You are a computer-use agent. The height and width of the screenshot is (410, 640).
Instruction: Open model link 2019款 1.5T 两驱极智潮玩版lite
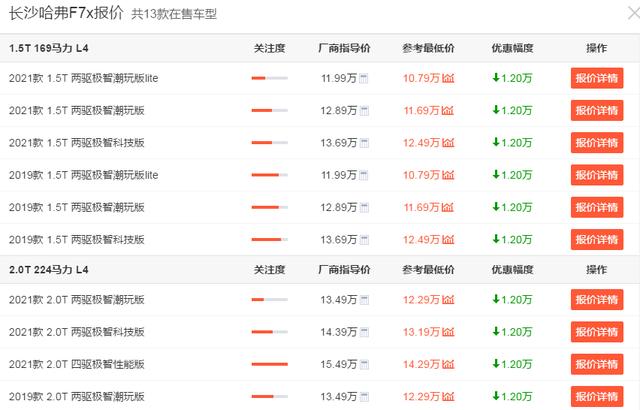click(x=84, y=175)
